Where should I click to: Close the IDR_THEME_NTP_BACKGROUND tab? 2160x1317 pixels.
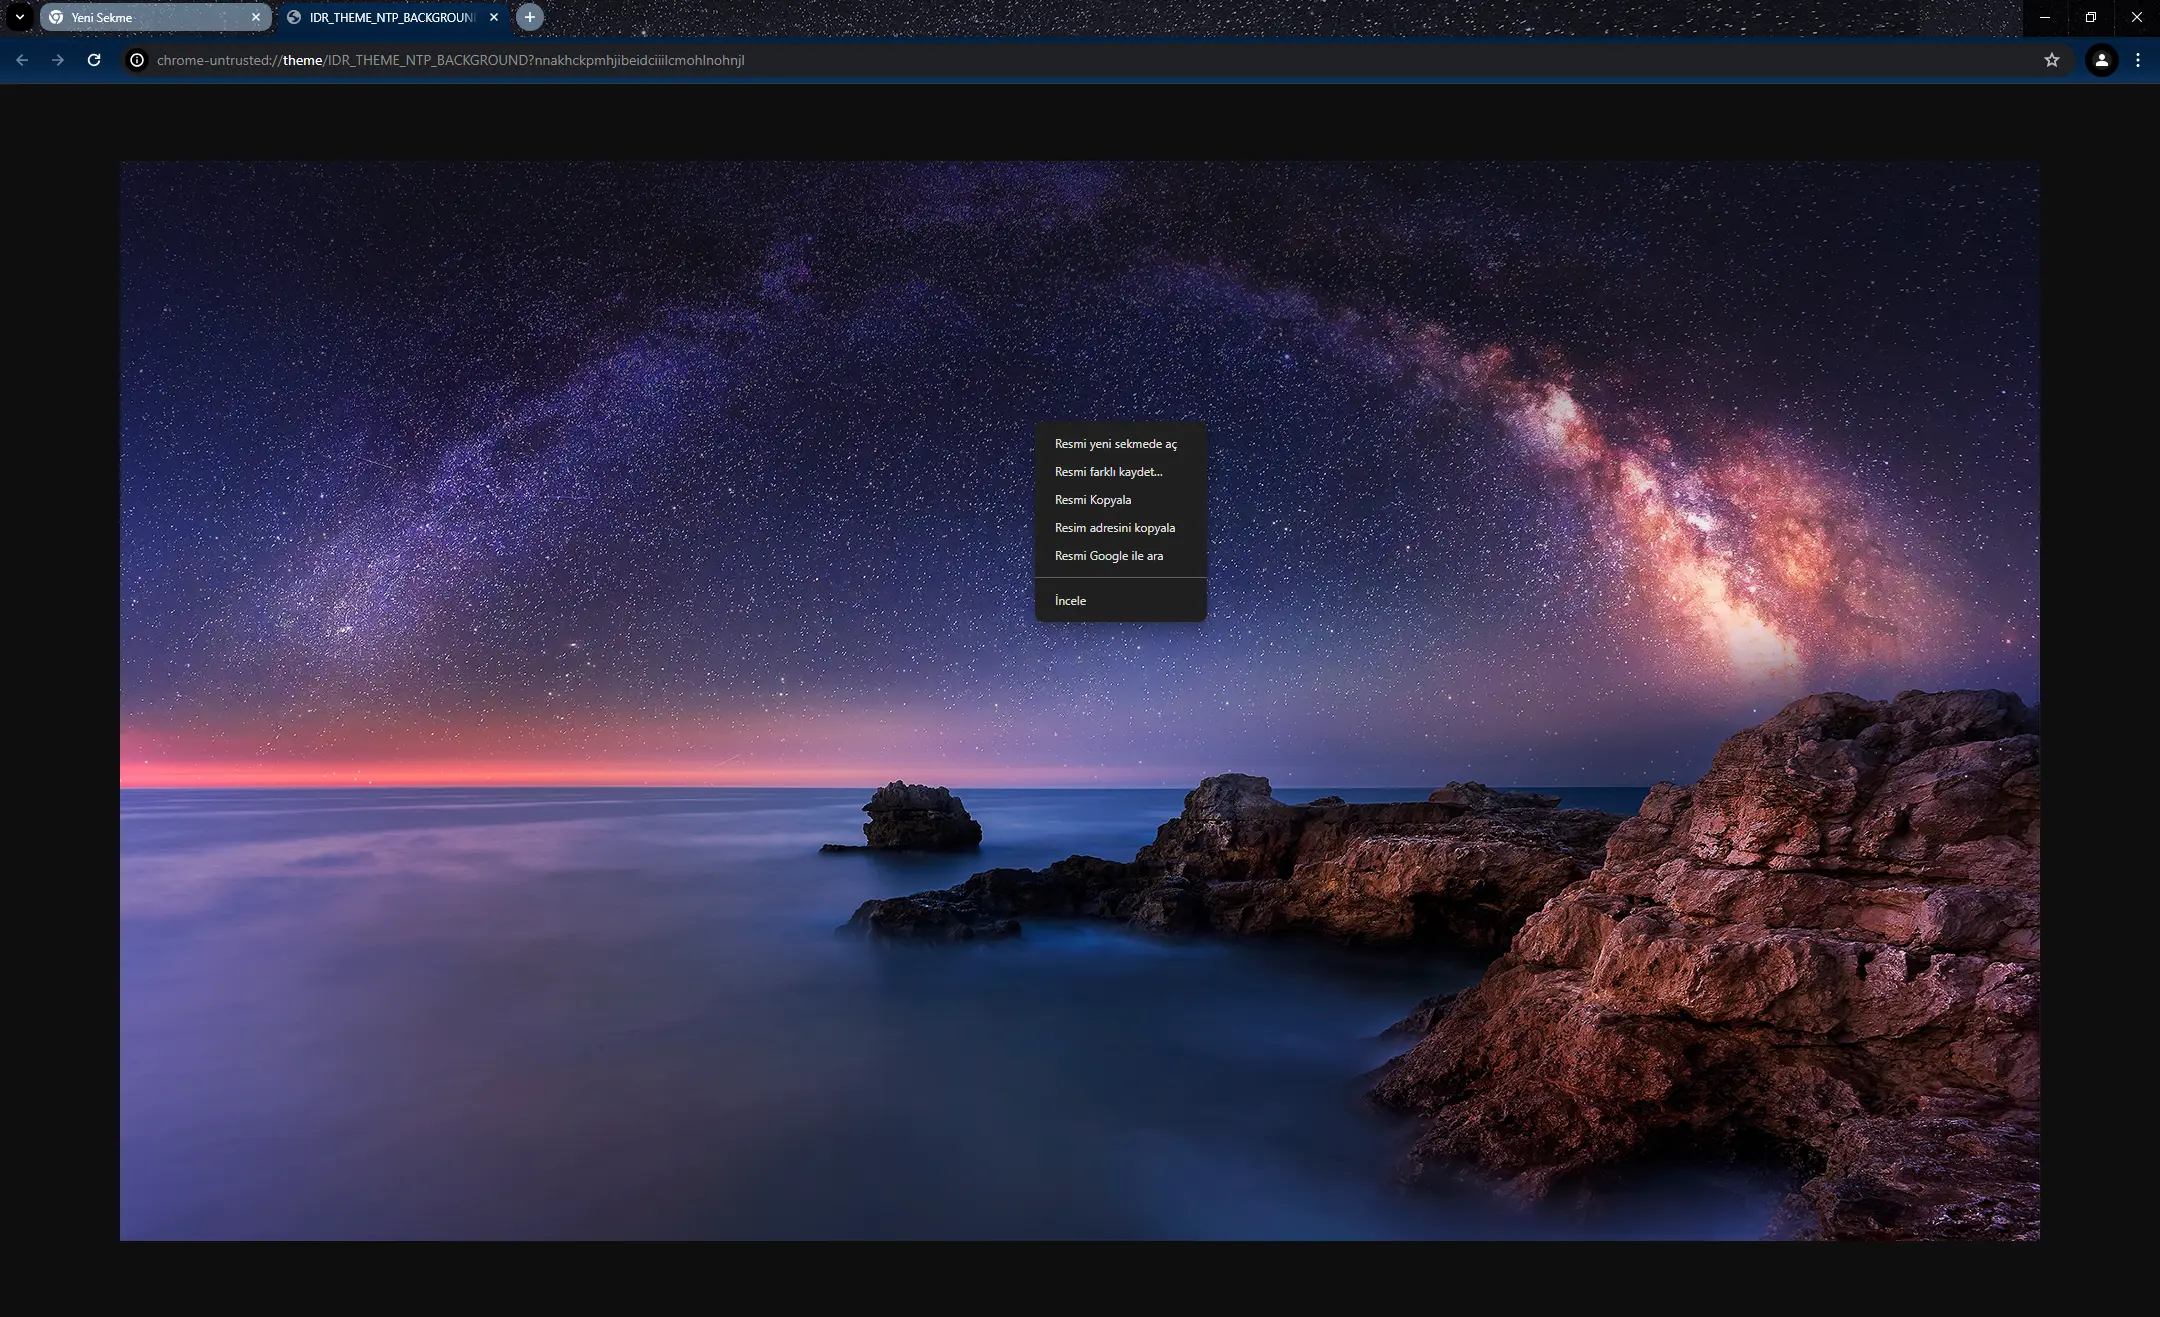[494, 17]
